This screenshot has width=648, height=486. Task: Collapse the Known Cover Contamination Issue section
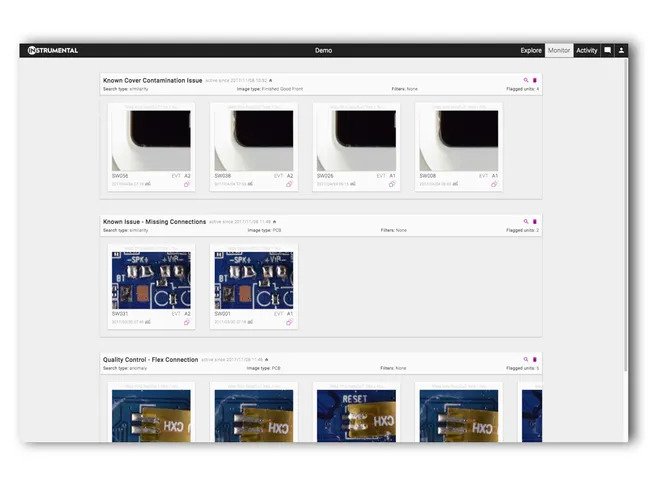[271, 81]
